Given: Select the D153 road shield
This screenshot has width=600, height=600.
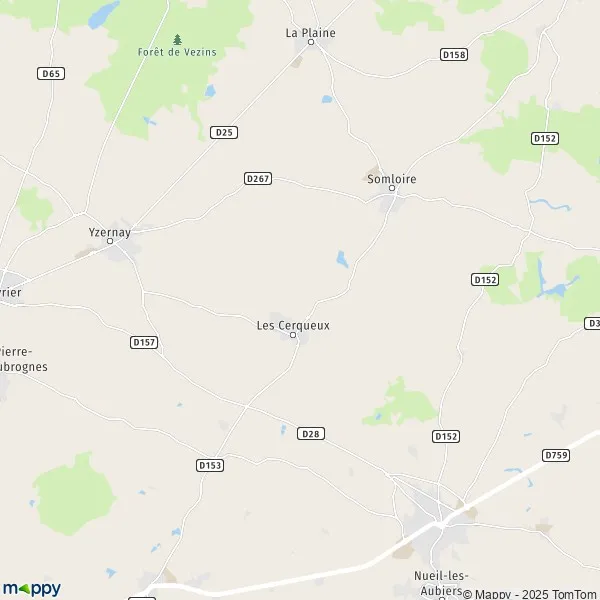Looking at the screenshot, I should click(210, 465).
